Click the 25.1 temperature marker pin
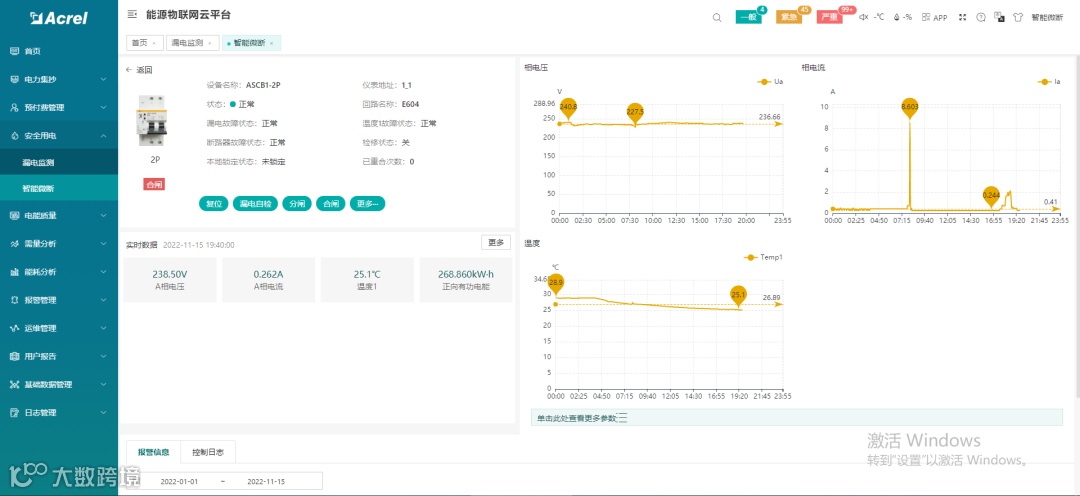Screen dimensions: 1080x496 [738, 297]
